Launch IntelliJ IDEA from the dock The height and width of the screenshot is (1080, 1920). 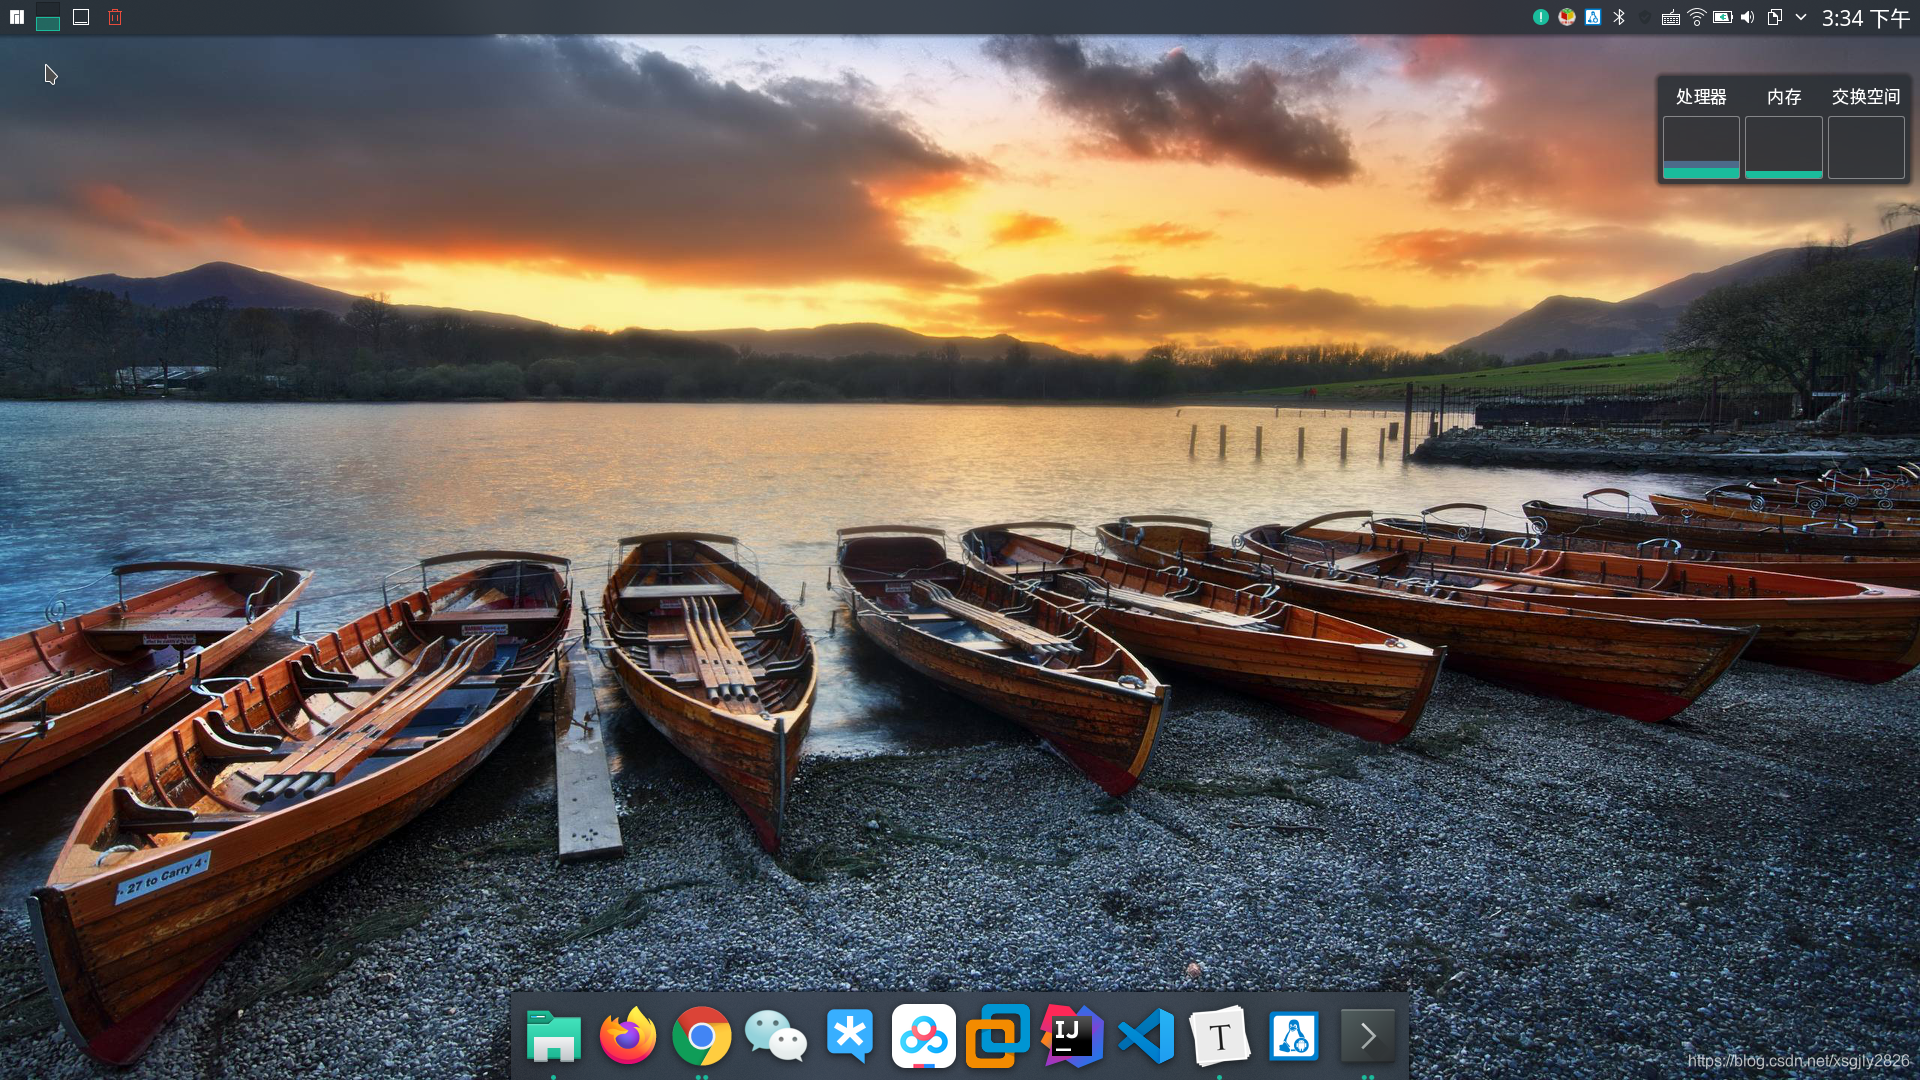(x=1071, y=1037)
